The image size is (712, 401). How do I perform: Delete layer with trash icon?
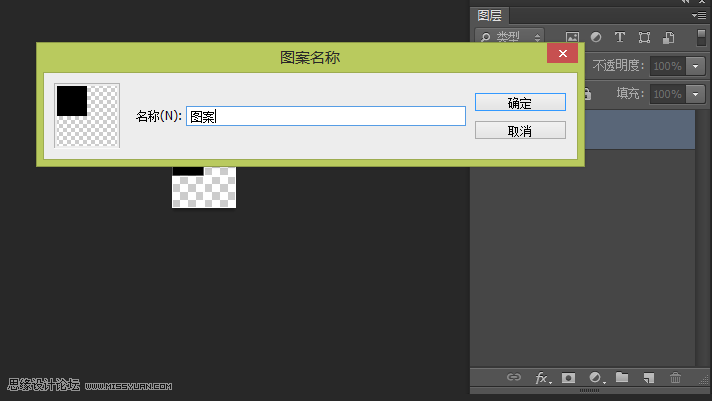(675, 378)
